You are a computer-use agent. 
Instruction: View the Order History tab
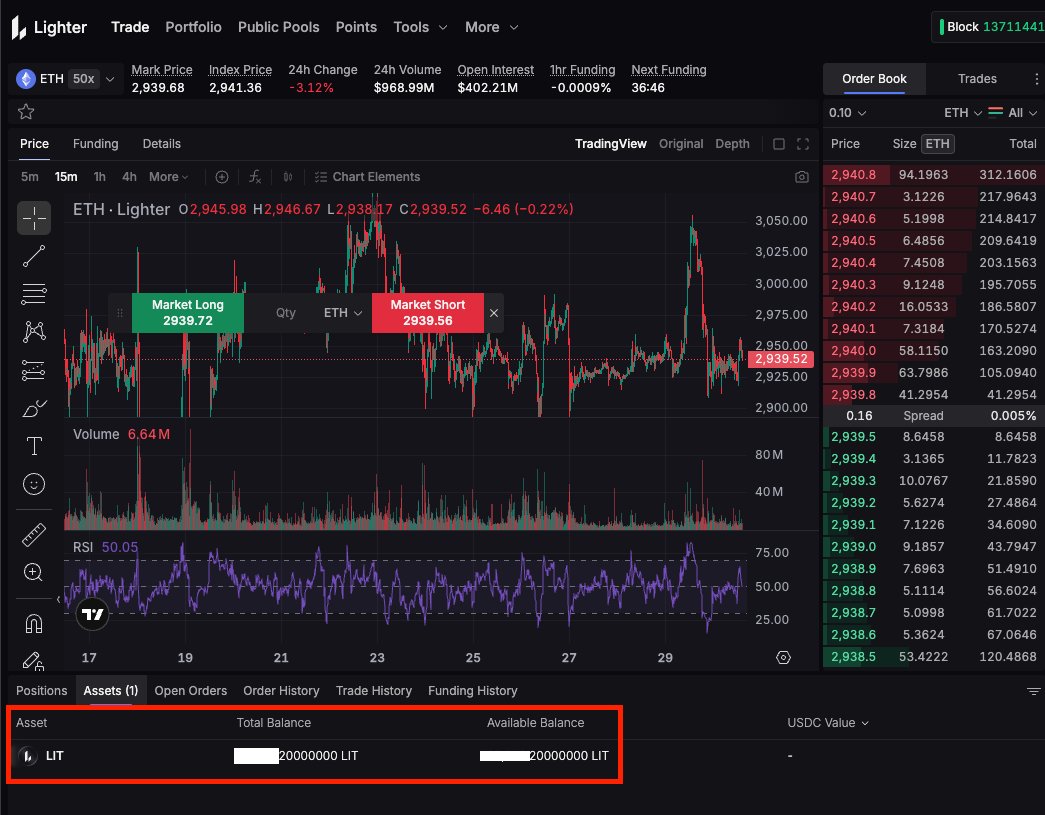coord(281,691)
